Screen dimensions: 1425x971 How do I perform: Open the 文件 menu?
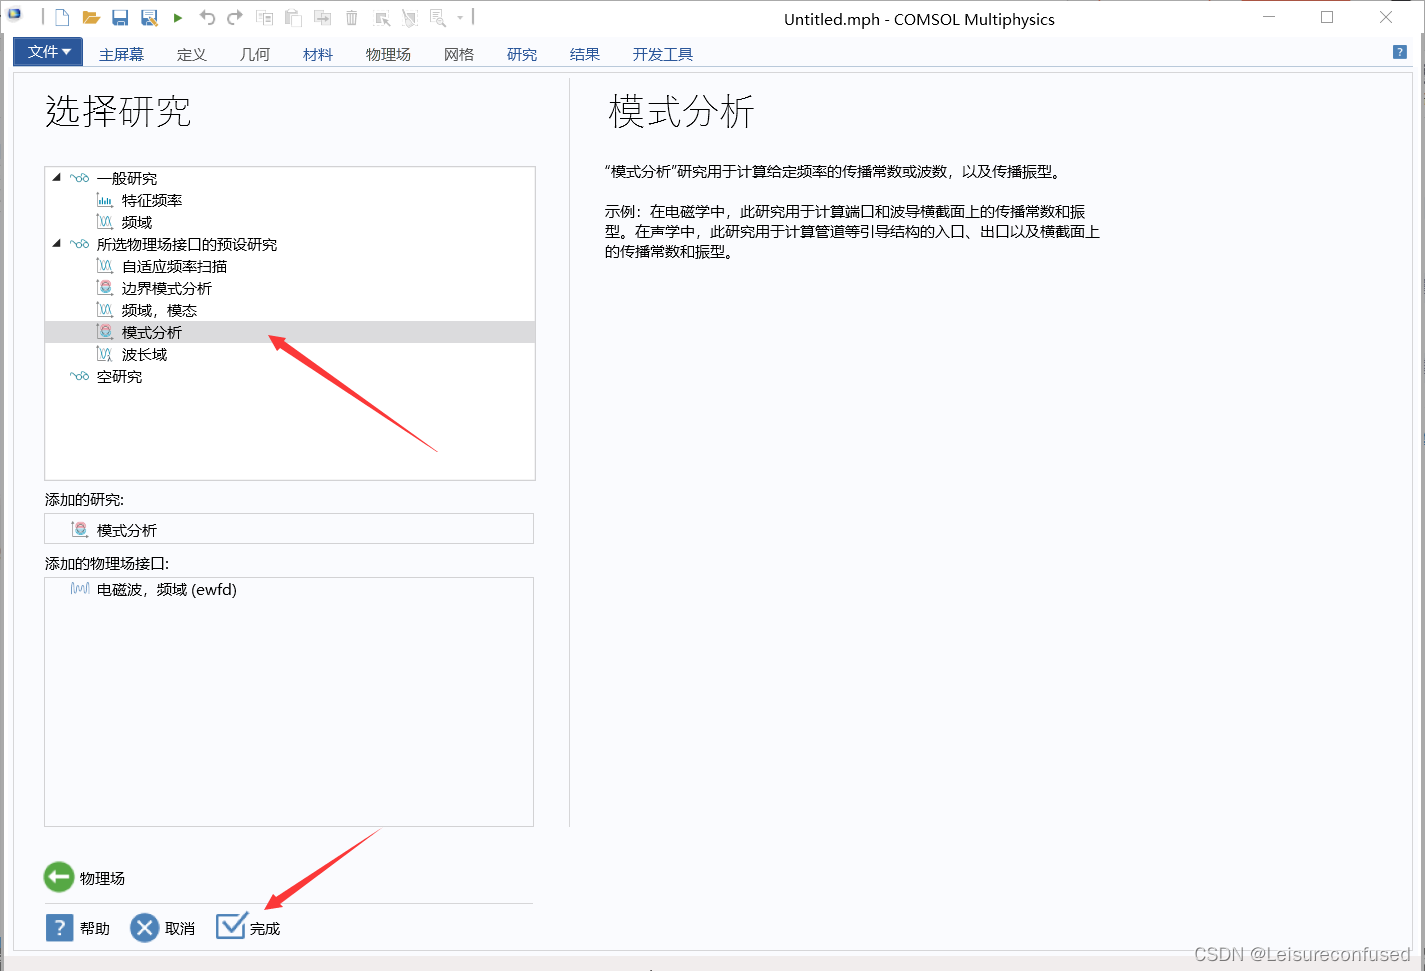click(48, 52)
